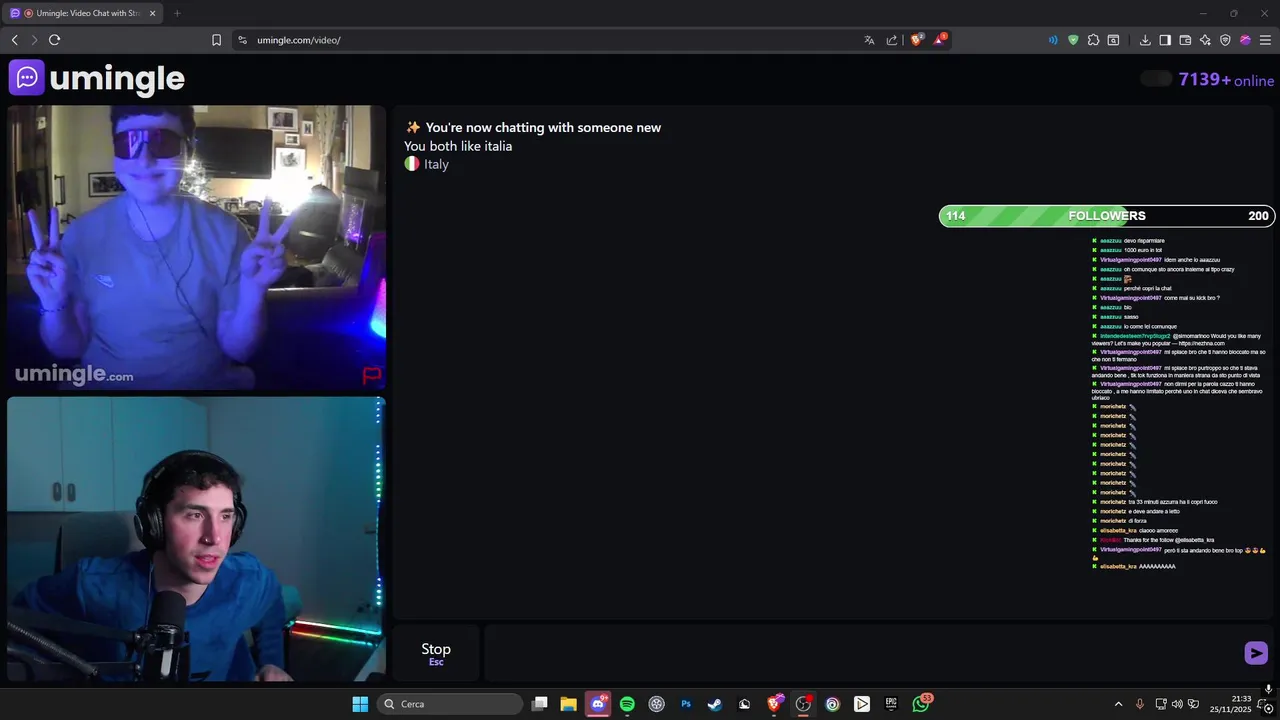1280x720 pixels.
Task: Open the browser hamburger main menu
Action: coord(1265,40)
